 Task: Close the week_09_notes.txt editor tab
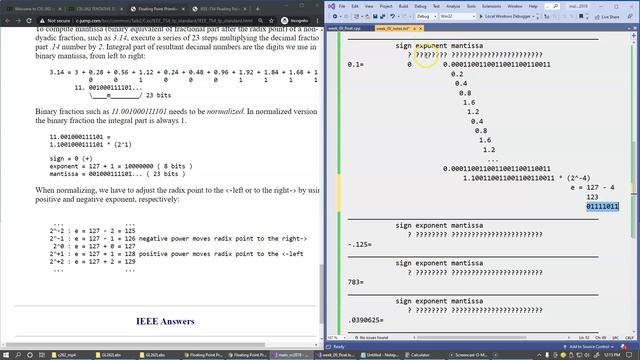(420, 28)
